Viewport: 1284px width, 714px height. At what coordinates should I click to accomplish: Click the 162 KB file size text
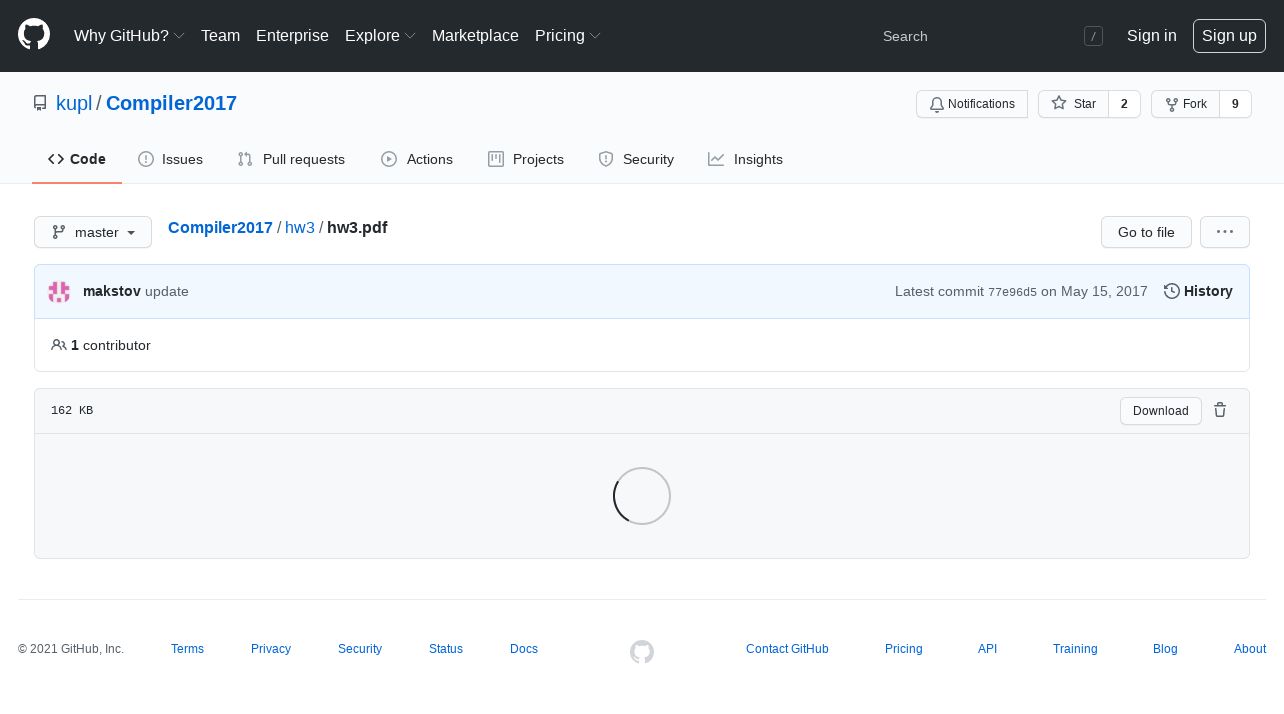point(72,411)
